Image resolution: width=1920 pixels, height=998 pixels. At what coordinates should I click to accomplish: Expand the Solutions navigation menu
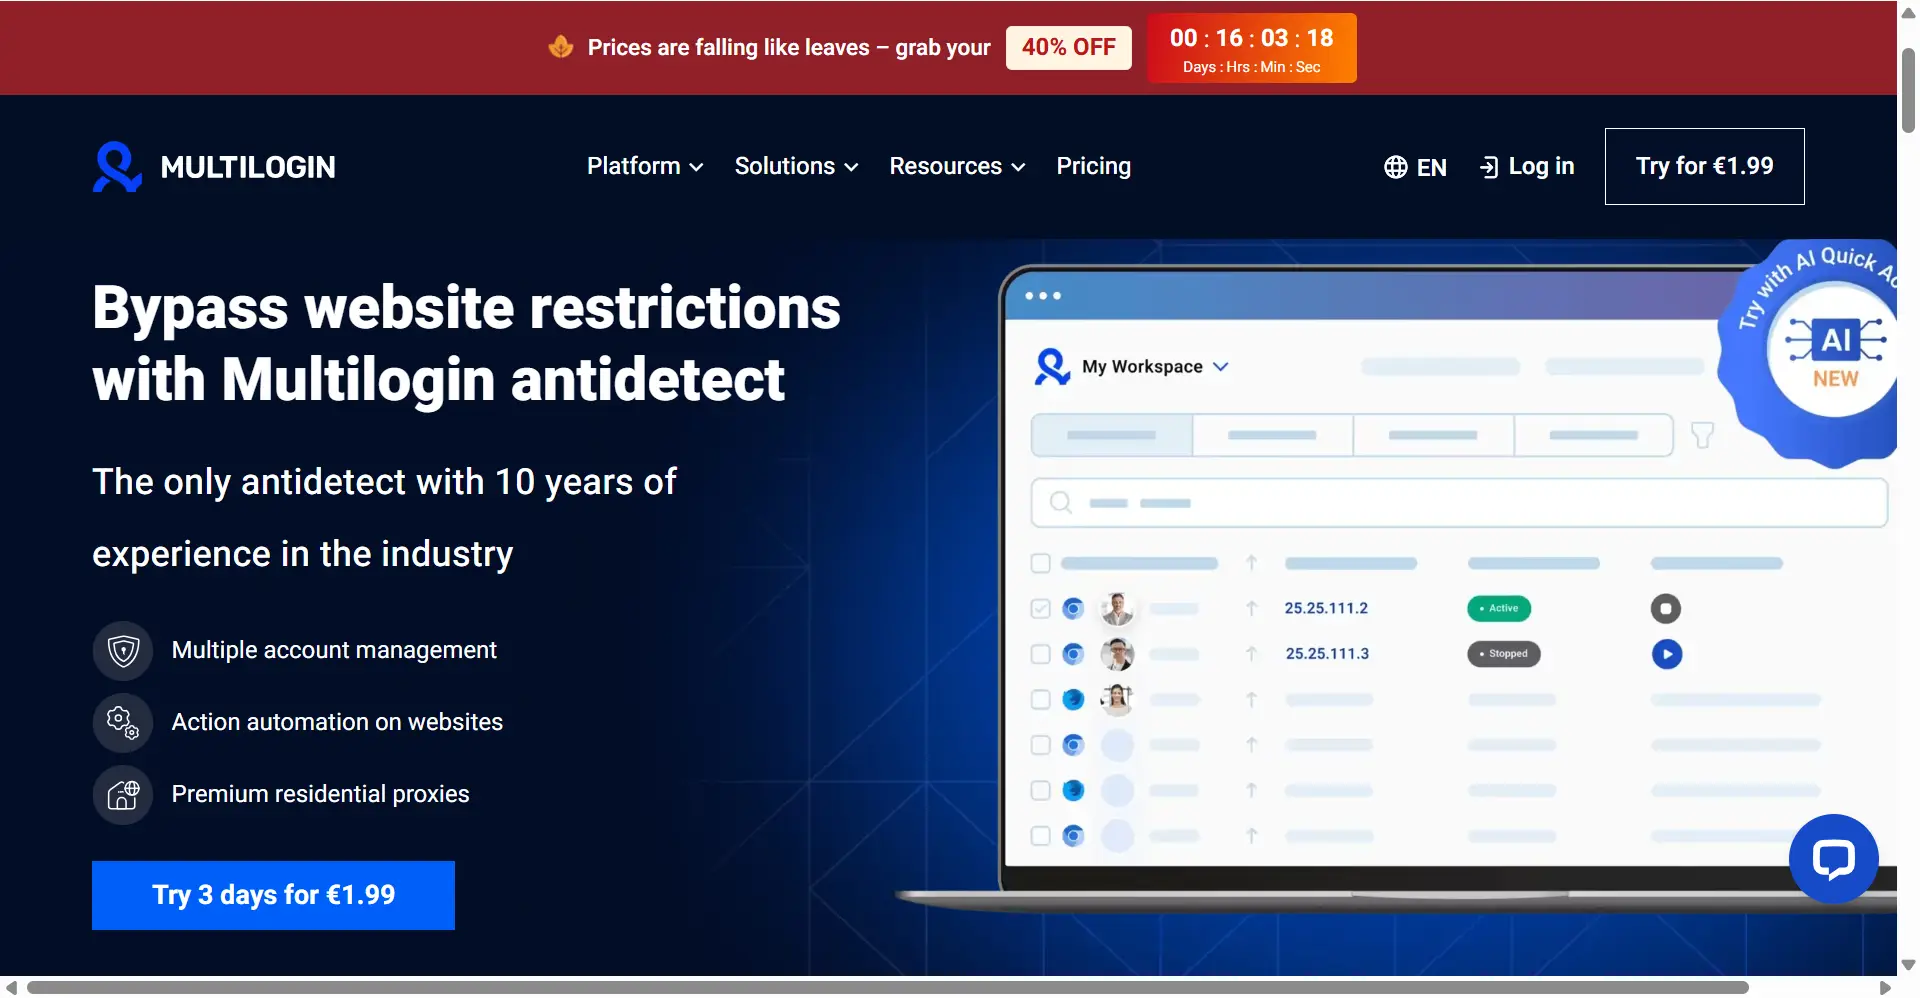point(796,166)
